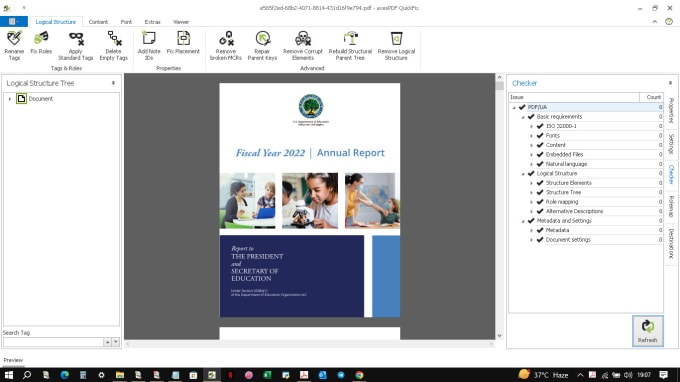Screen dimensions: 680x382
Task: Expand the Embedded Files row
Action: pyautogui.click(x=531, y=154)
